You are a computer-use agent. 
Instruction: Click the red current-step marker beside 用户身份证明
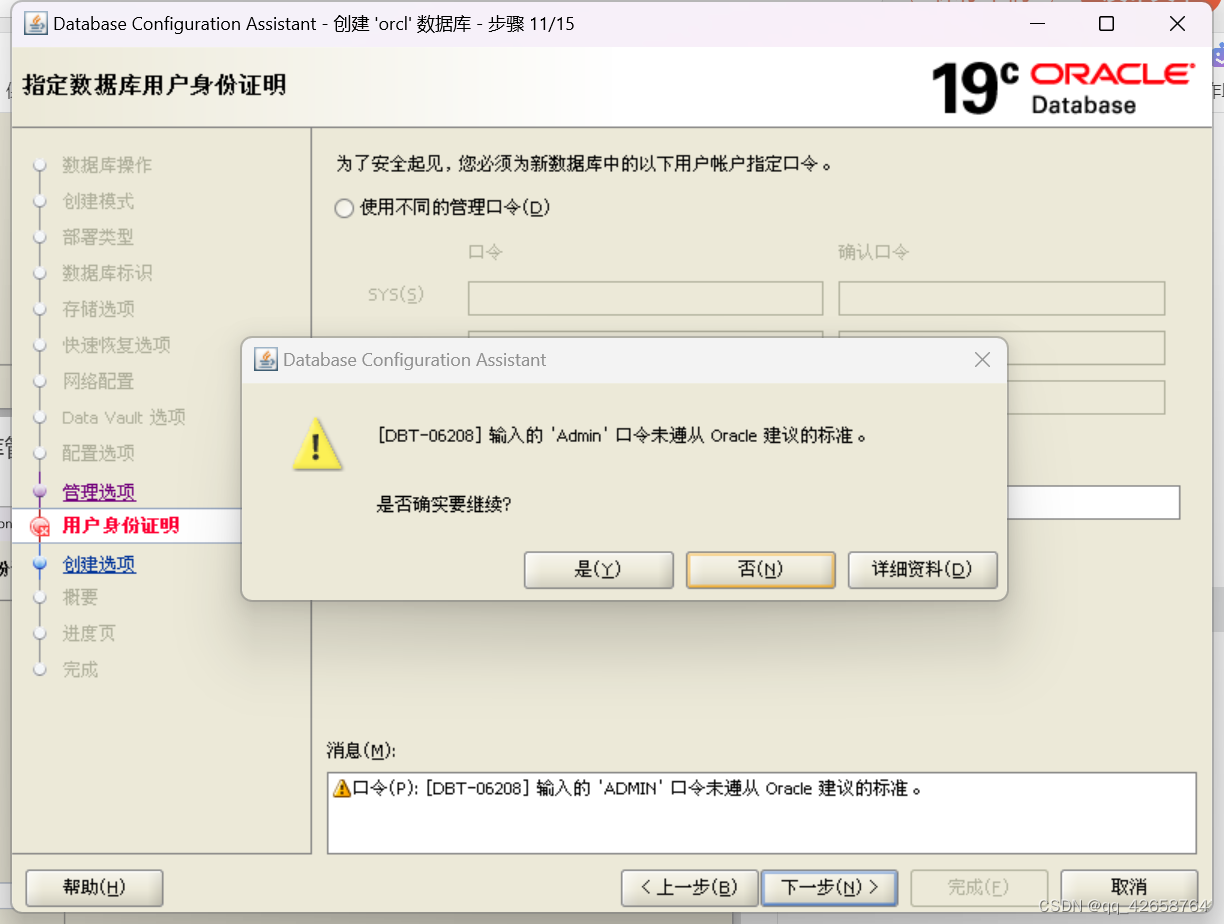40,526
